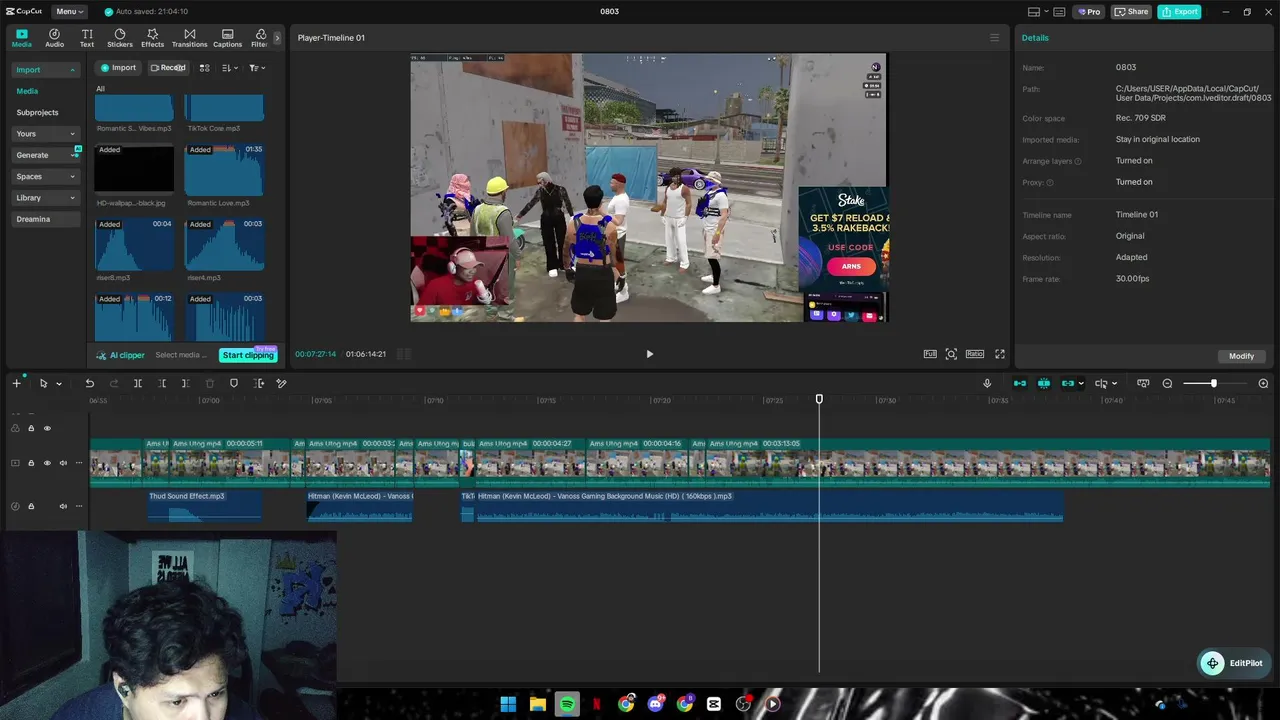1280x720 pixels.
Task: Select the HD-wallpaper black.jpg thumbnail
Action: point(134,170)
